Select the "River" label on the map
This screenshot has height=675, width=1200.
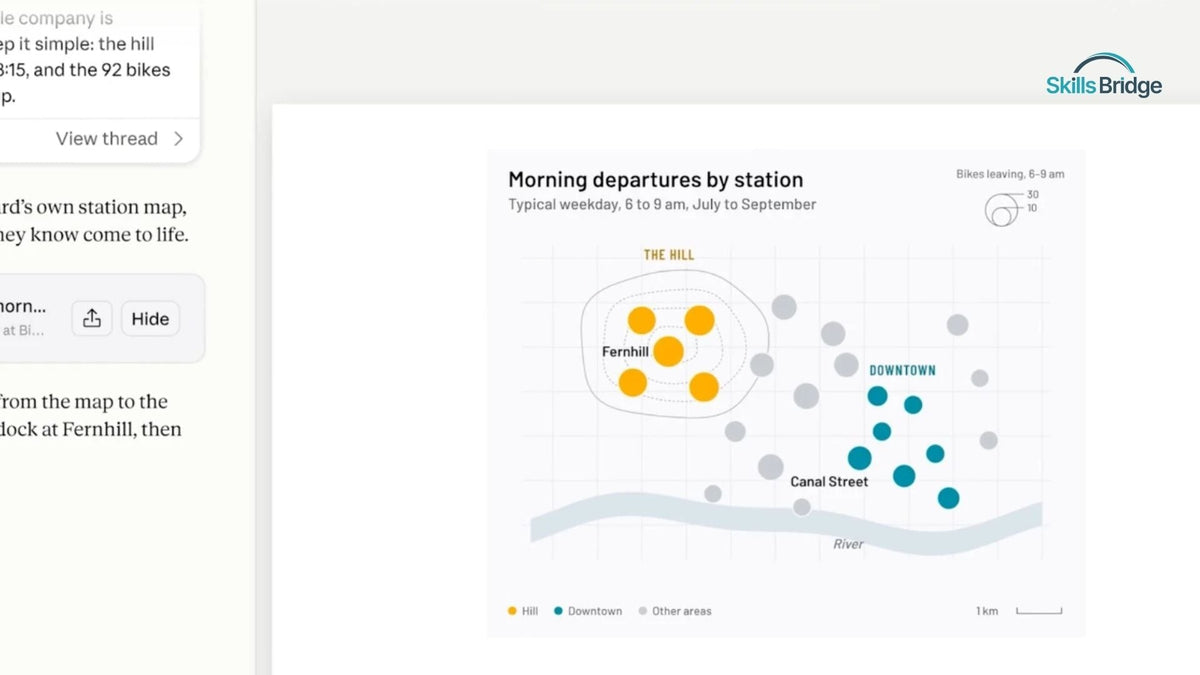[848, 544]
